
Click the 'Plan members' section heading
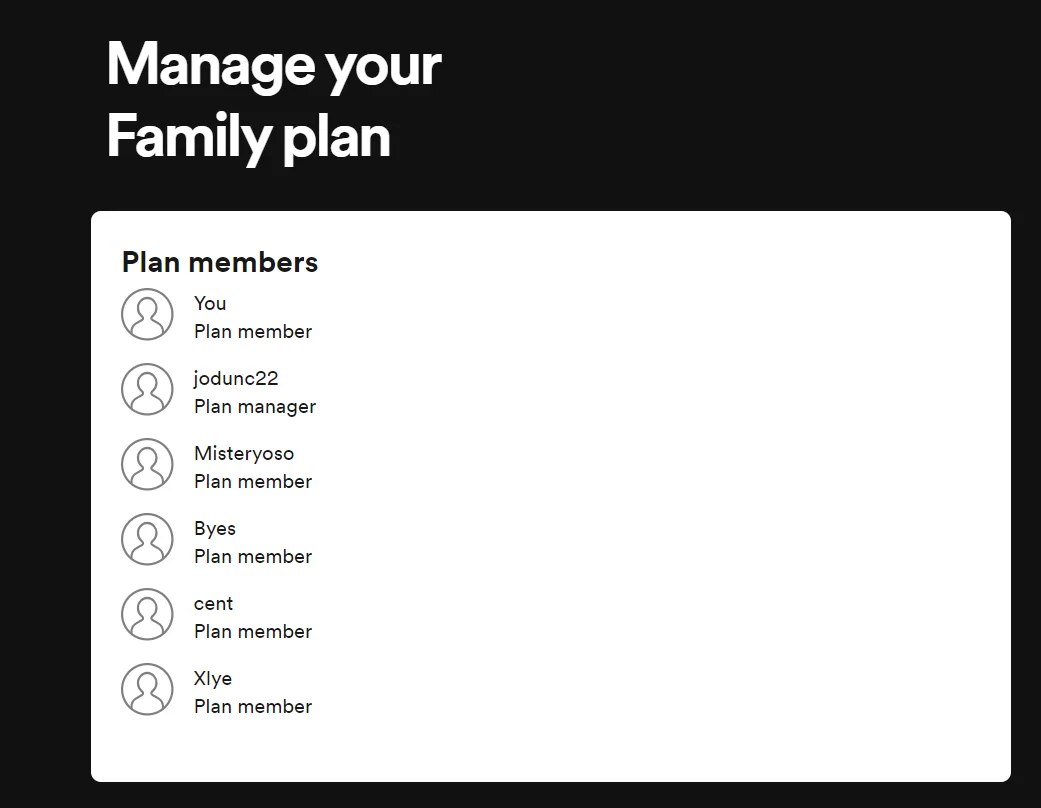220,262
